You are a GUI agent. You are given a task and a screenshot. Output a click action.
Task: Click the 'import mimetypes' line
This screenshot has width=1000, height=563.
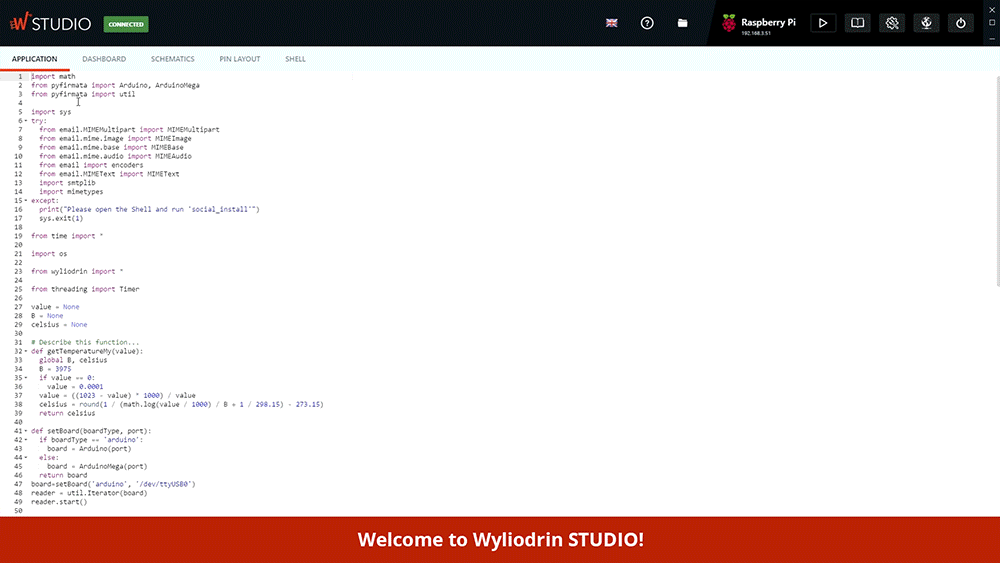pyautogui.click(x=71, y=191)
